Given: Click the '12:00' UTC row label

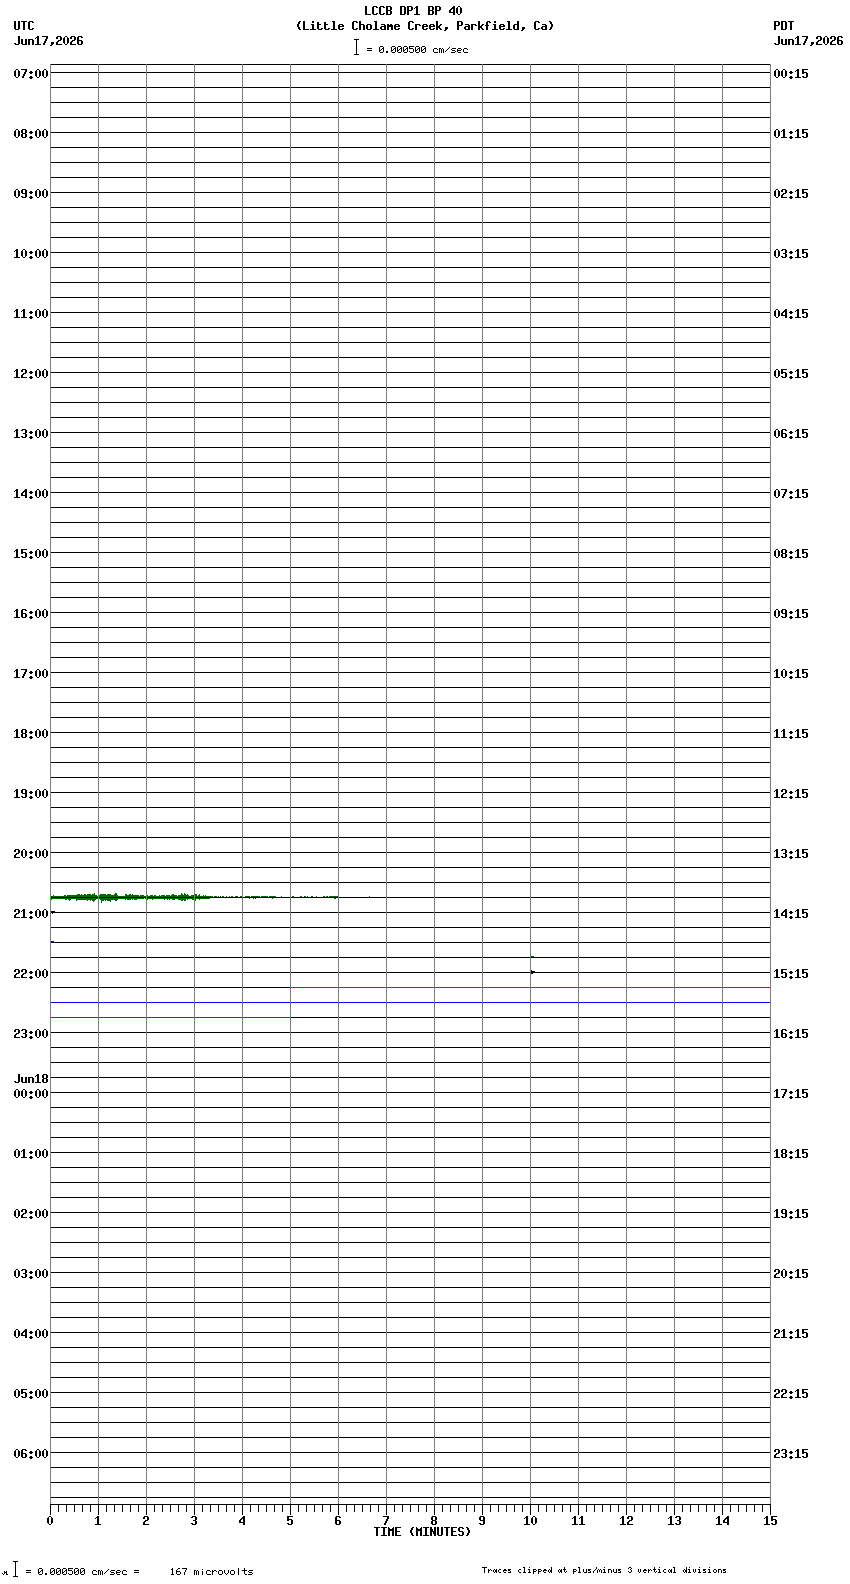Looking at the screenshot, I should 31,374.
